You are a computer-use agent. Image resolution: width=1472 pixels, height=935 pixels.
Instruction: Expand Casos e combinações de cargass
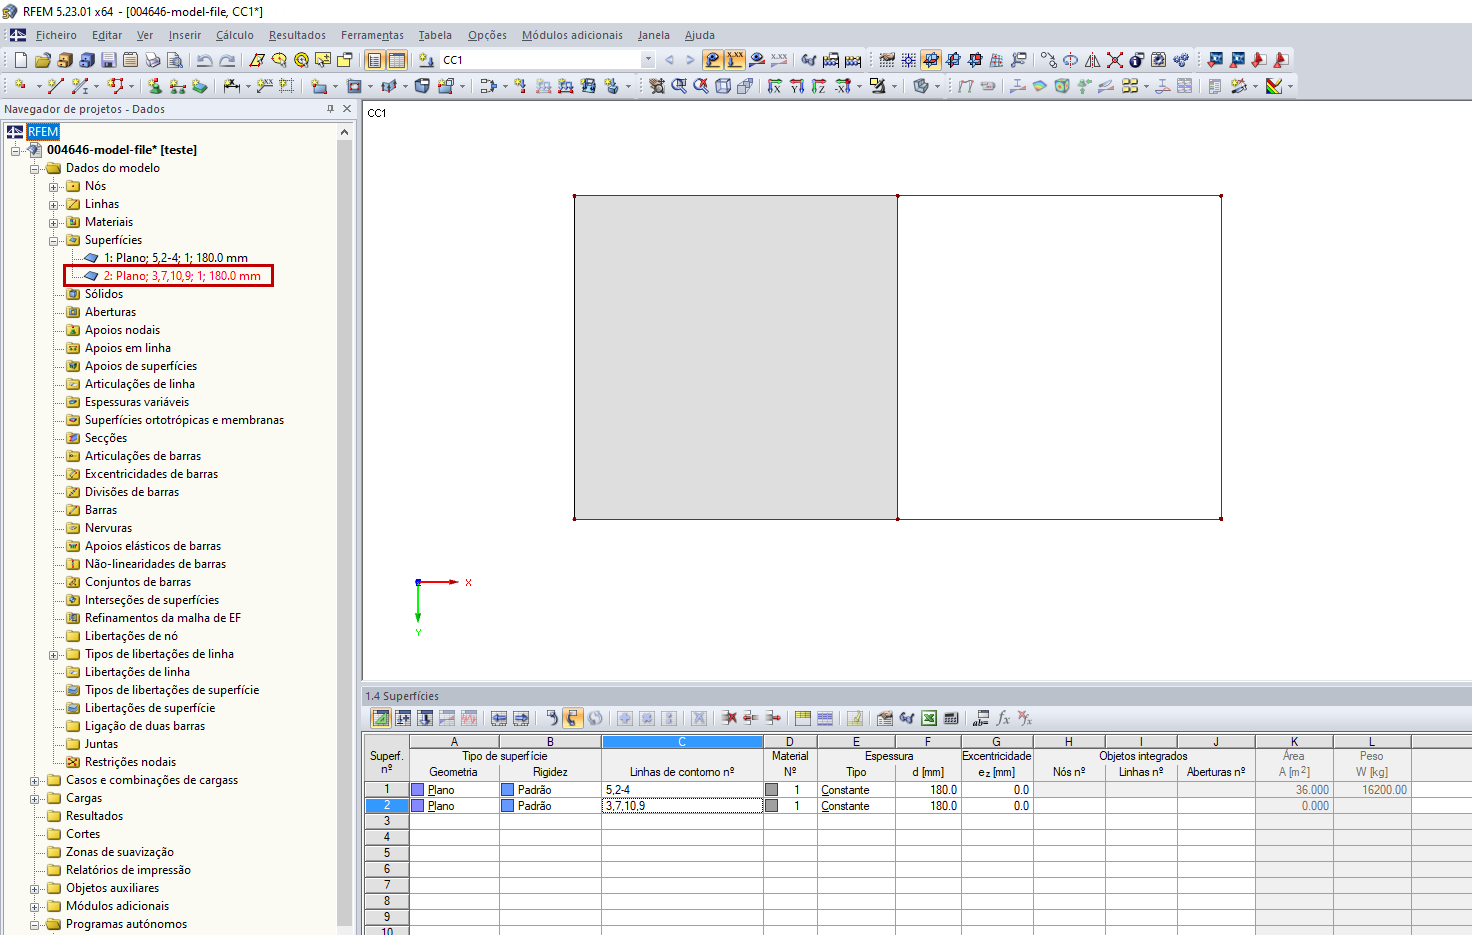[35, 780]
